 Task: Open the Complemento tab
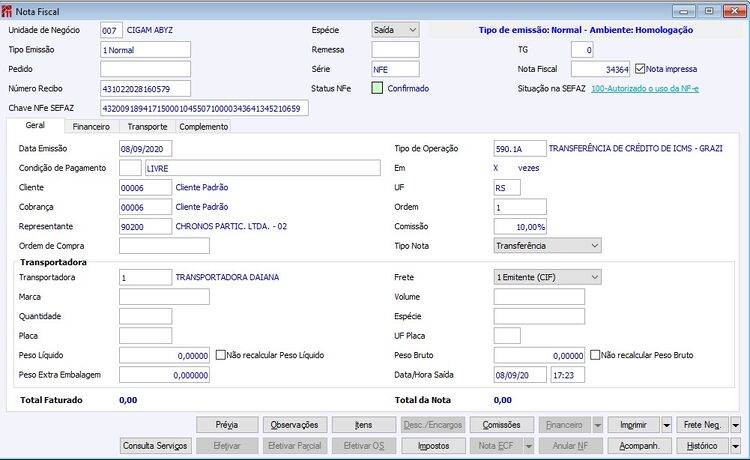click(x=204, y=127)
